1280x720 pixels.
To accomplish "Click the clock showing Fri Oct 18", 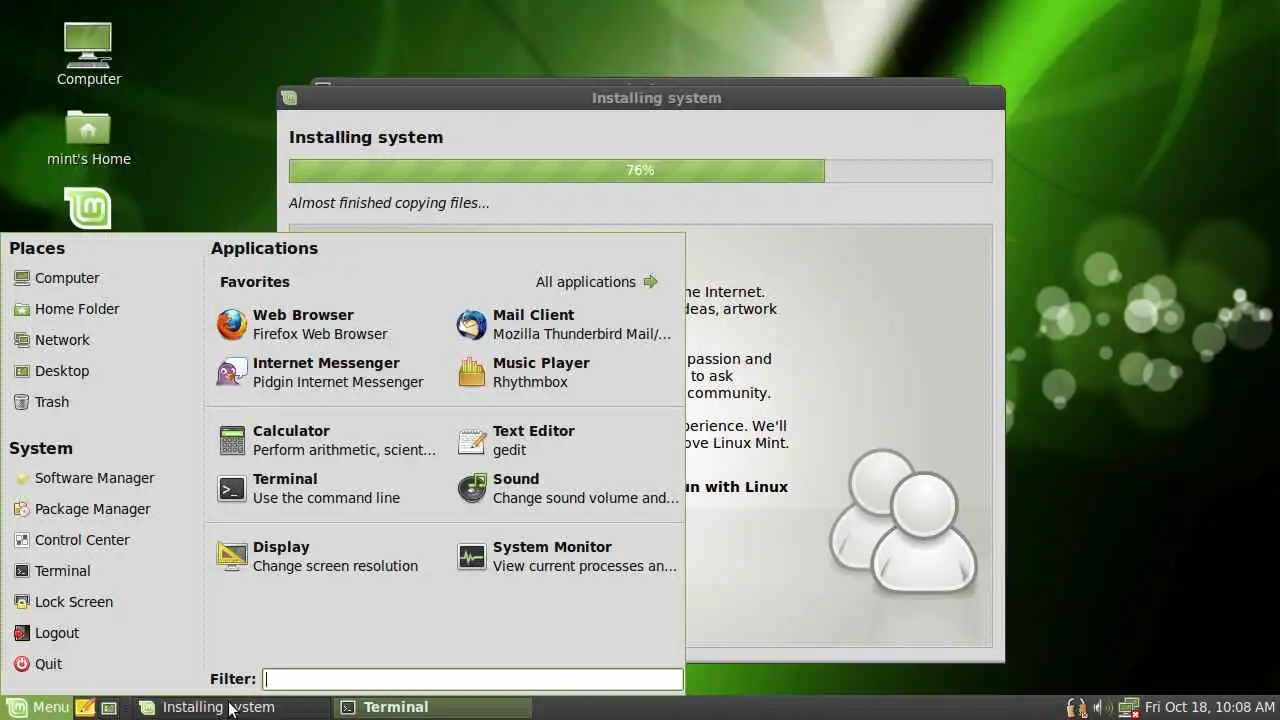I will point(1210,707).
